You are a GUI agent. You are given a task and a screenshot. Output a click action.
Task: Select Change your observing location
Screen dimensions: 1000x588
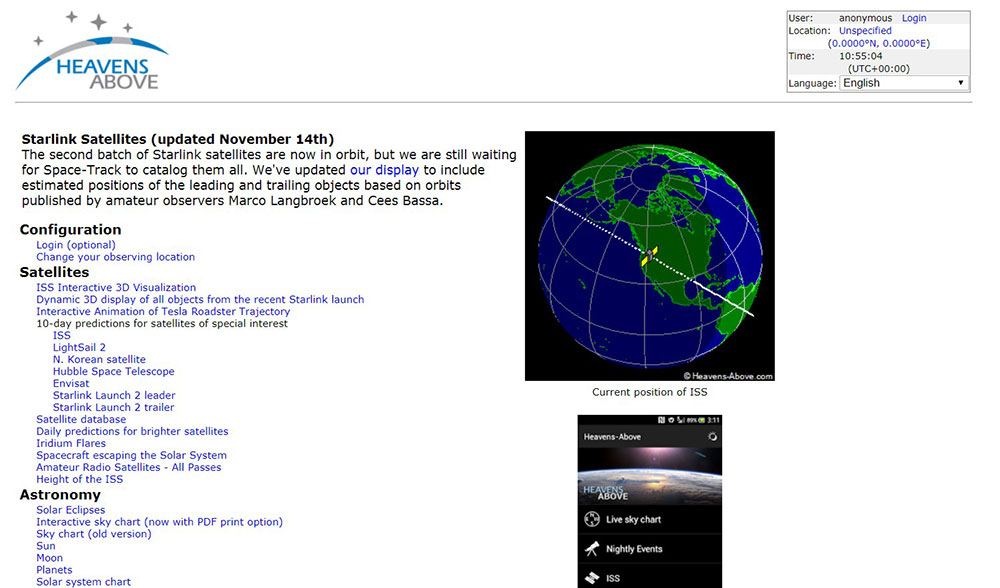click(115, 257)
